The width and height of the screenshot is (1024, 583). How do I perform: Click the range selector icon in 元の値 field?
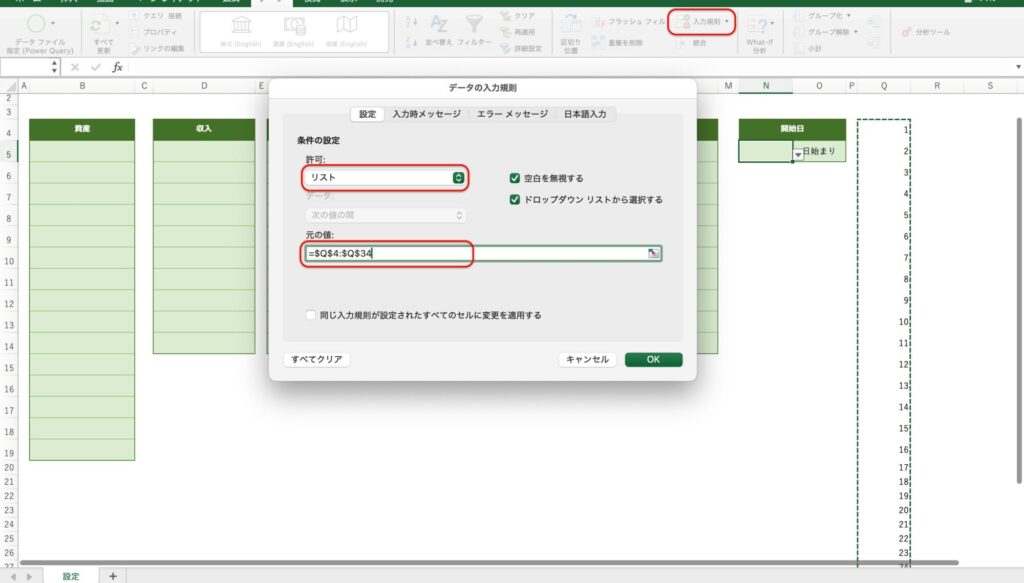pyautogui.click(x=654, y=254)
